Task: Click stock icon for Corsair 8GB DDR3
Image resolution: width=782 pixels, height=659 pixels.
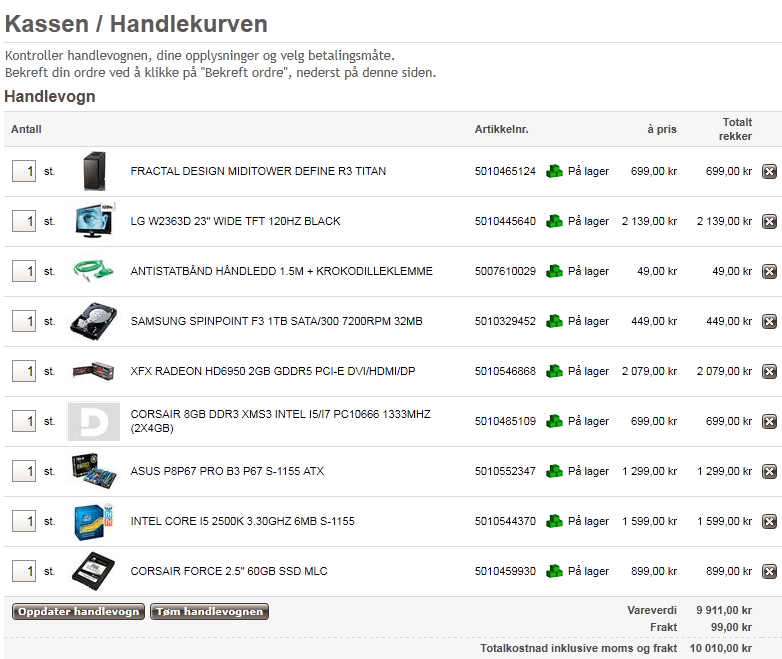Action: click(554, 421)
